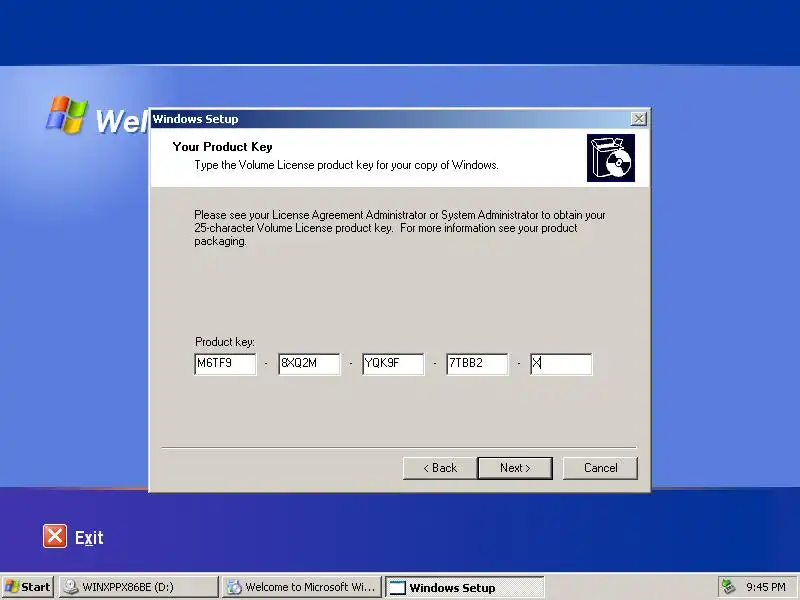Viewport: 800px width, 600px height.
Task: Click the 'Product key:' label
Action: click(x=224, y=341)
